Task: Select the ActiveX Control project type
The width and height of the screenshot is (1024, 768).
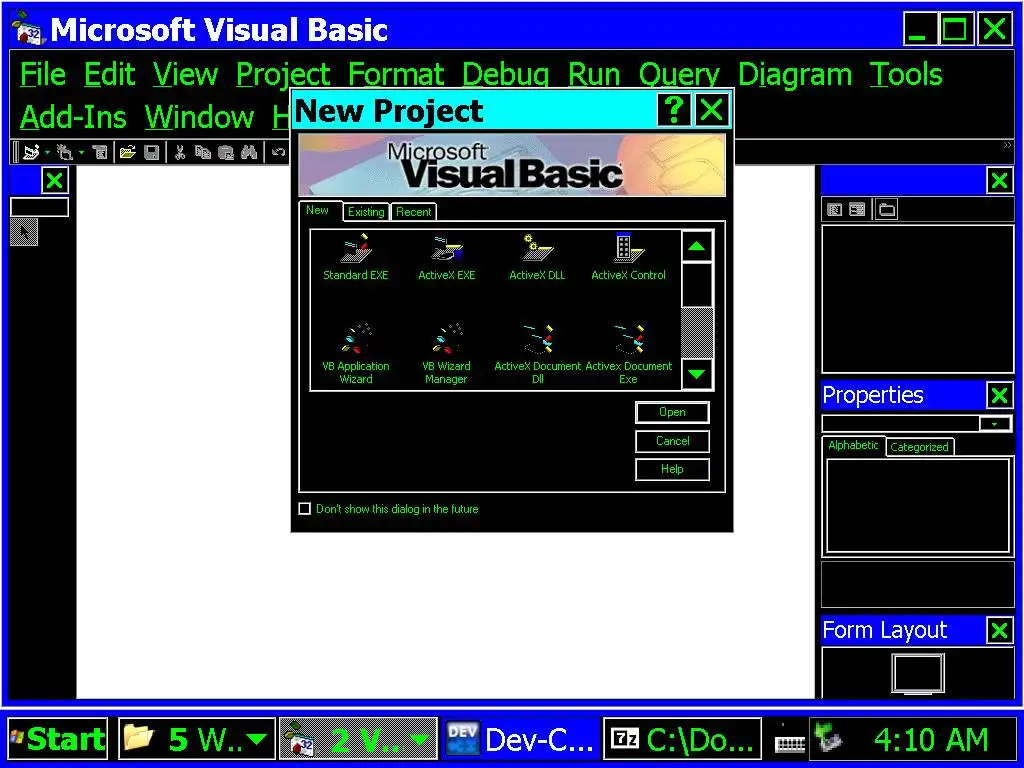Action: pos(628,258)
